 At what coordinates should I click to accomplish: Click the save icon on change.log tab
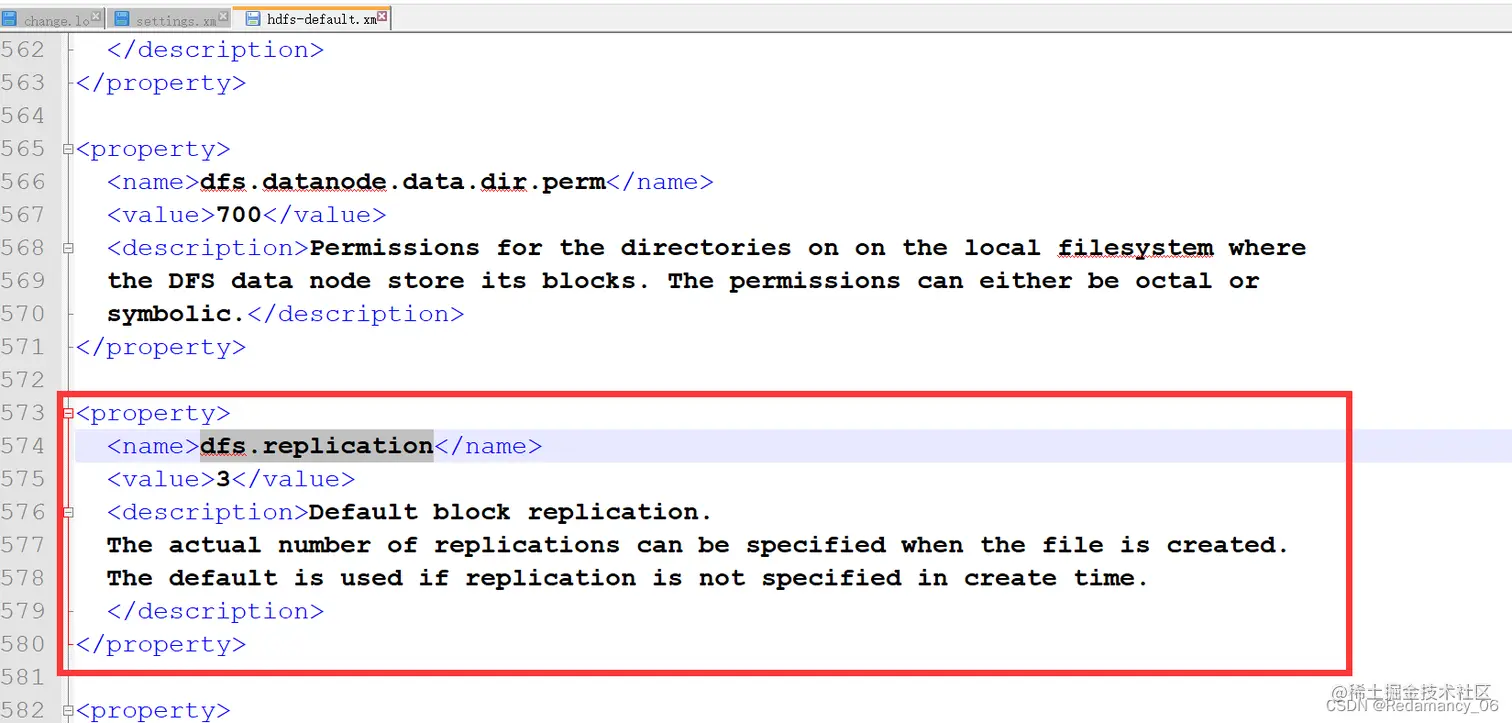pos(11,19)
